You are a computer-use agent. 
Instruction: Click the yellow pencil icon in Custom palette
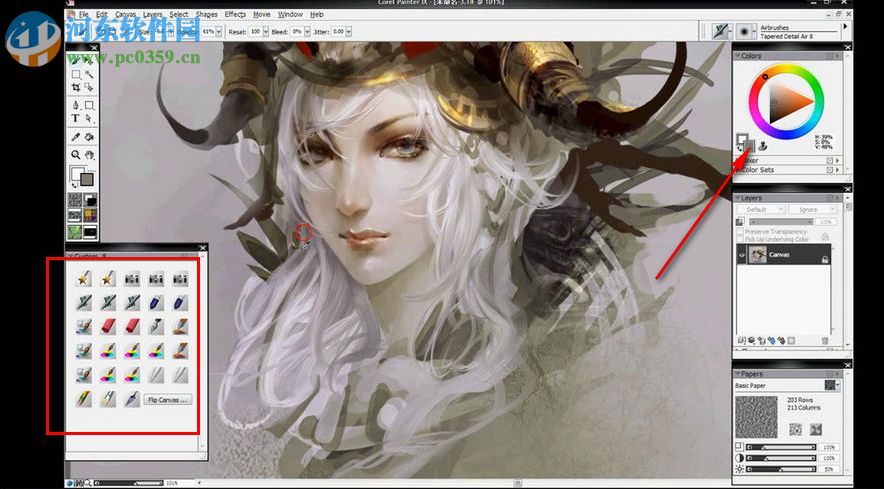(83, 399)
